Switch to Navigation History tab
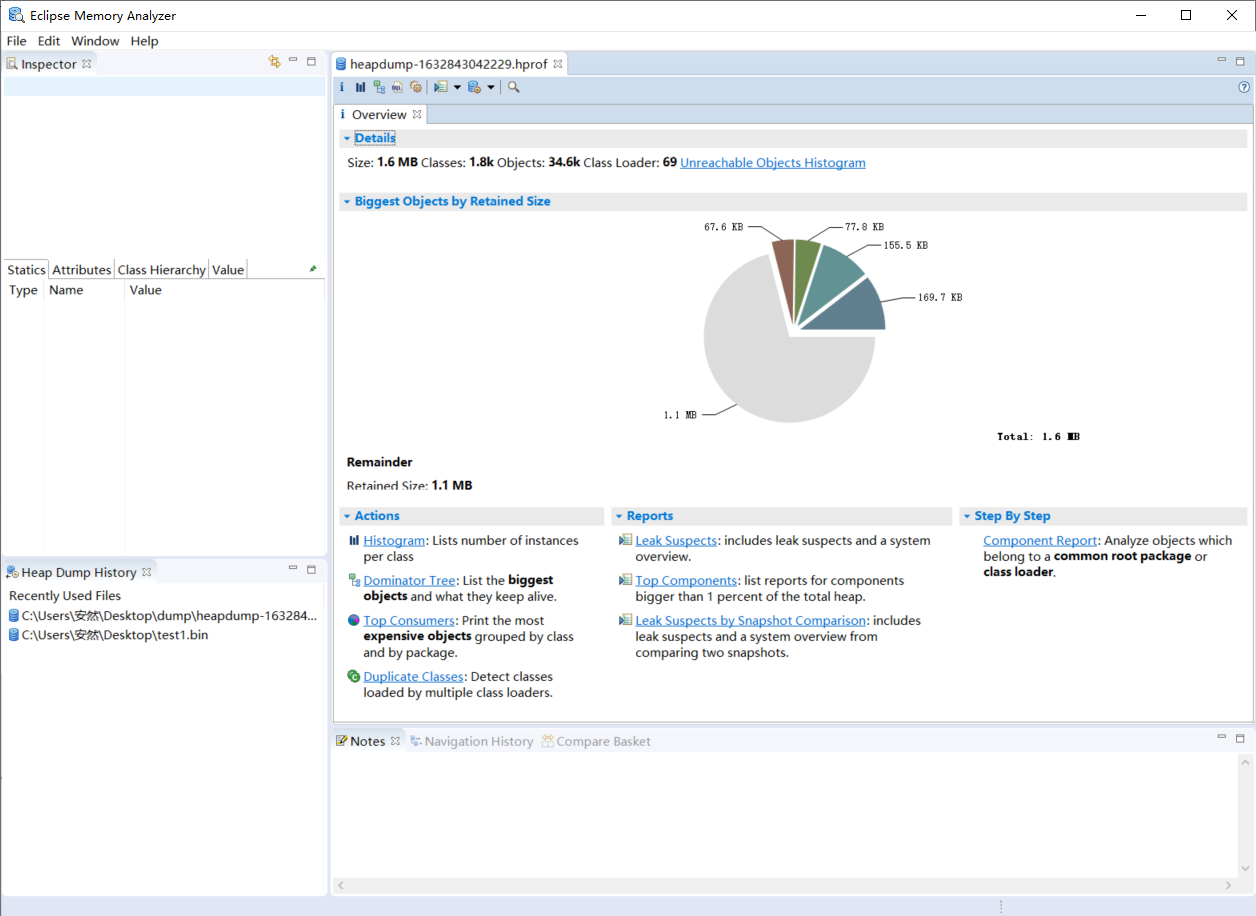The image size is (1256, 916). coord(471,741)
